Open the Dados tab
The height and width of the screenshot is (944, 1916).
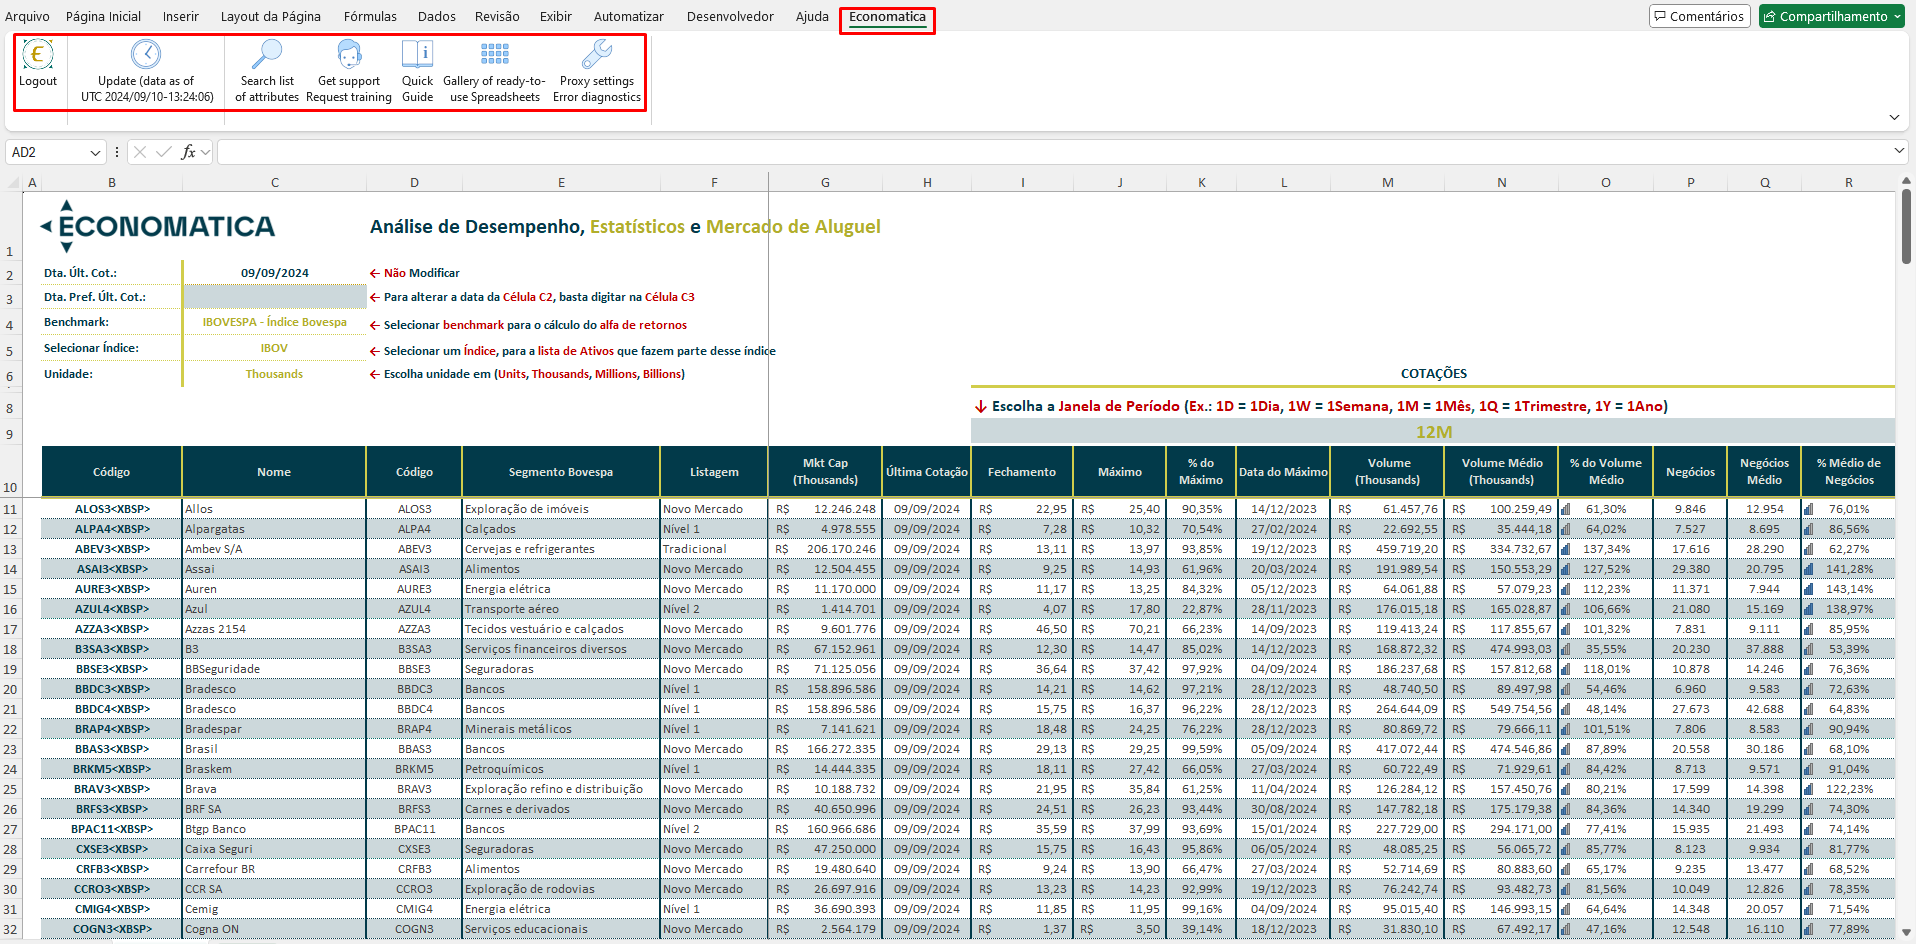click(x=437, y=16)
